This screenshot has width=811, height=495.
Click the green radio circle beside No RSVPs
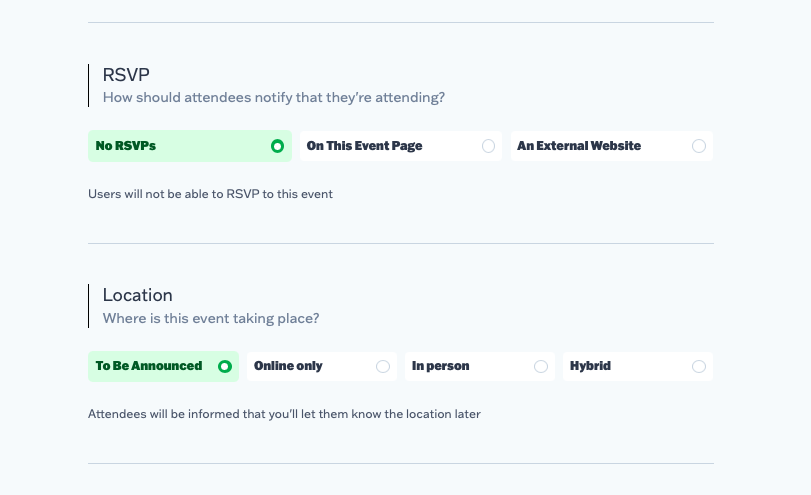point(277,146)
